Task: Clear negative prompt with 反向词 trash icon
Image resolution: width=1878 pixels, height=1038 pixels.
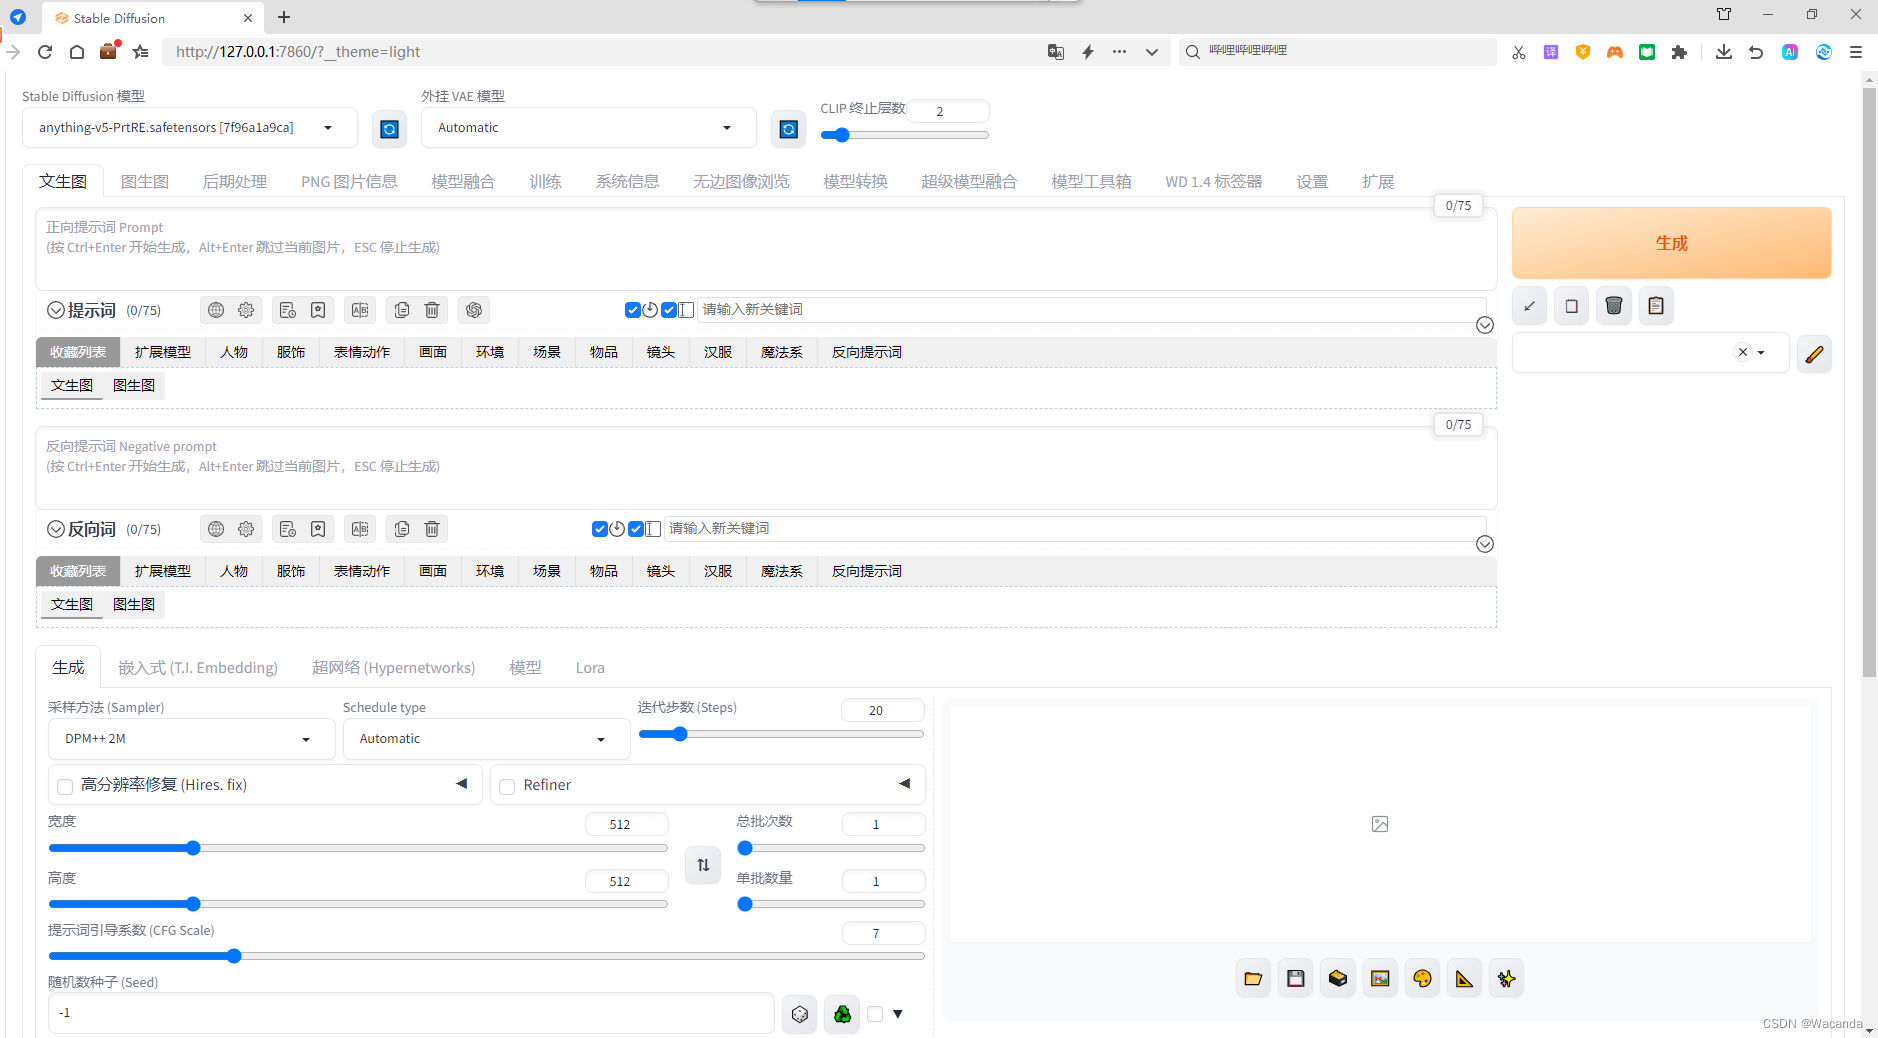Action: point(432,529)
